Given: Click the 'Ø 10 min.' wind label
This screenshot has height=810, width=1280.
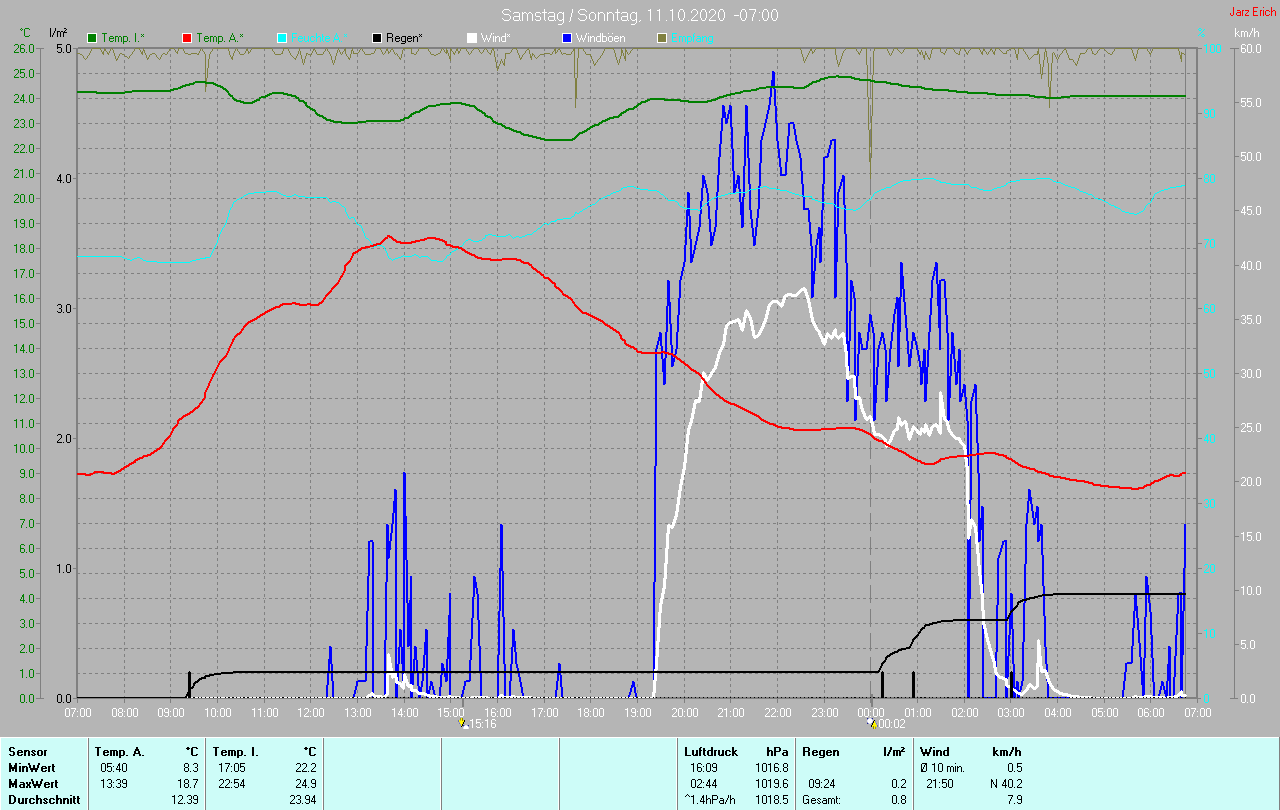Looking at the screenshot, I should pos(943,768).
